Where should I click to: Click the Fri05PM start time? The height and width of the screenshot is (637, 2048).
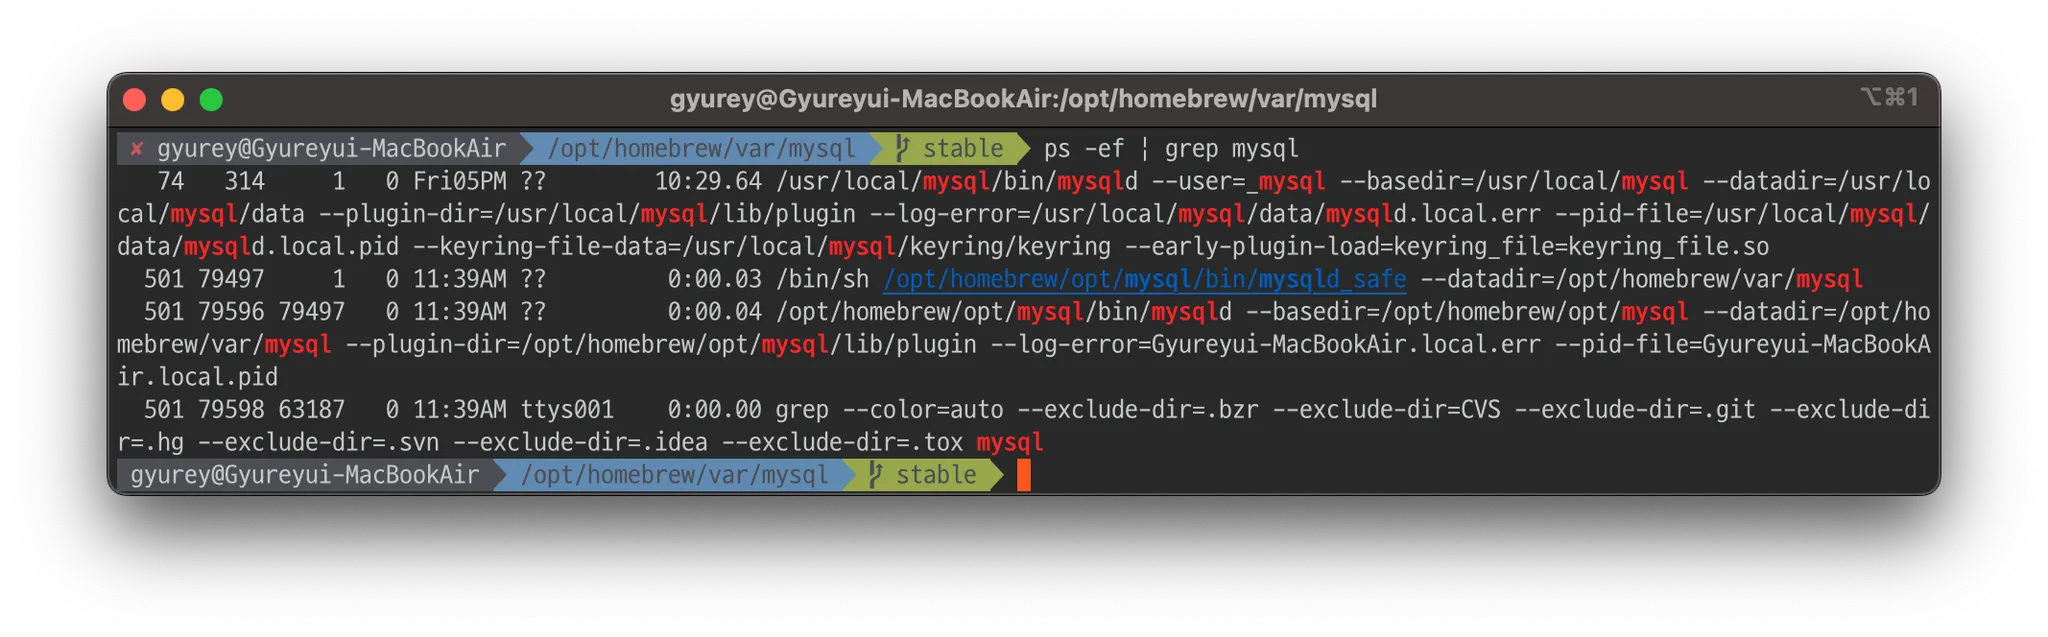pos(460,182)
